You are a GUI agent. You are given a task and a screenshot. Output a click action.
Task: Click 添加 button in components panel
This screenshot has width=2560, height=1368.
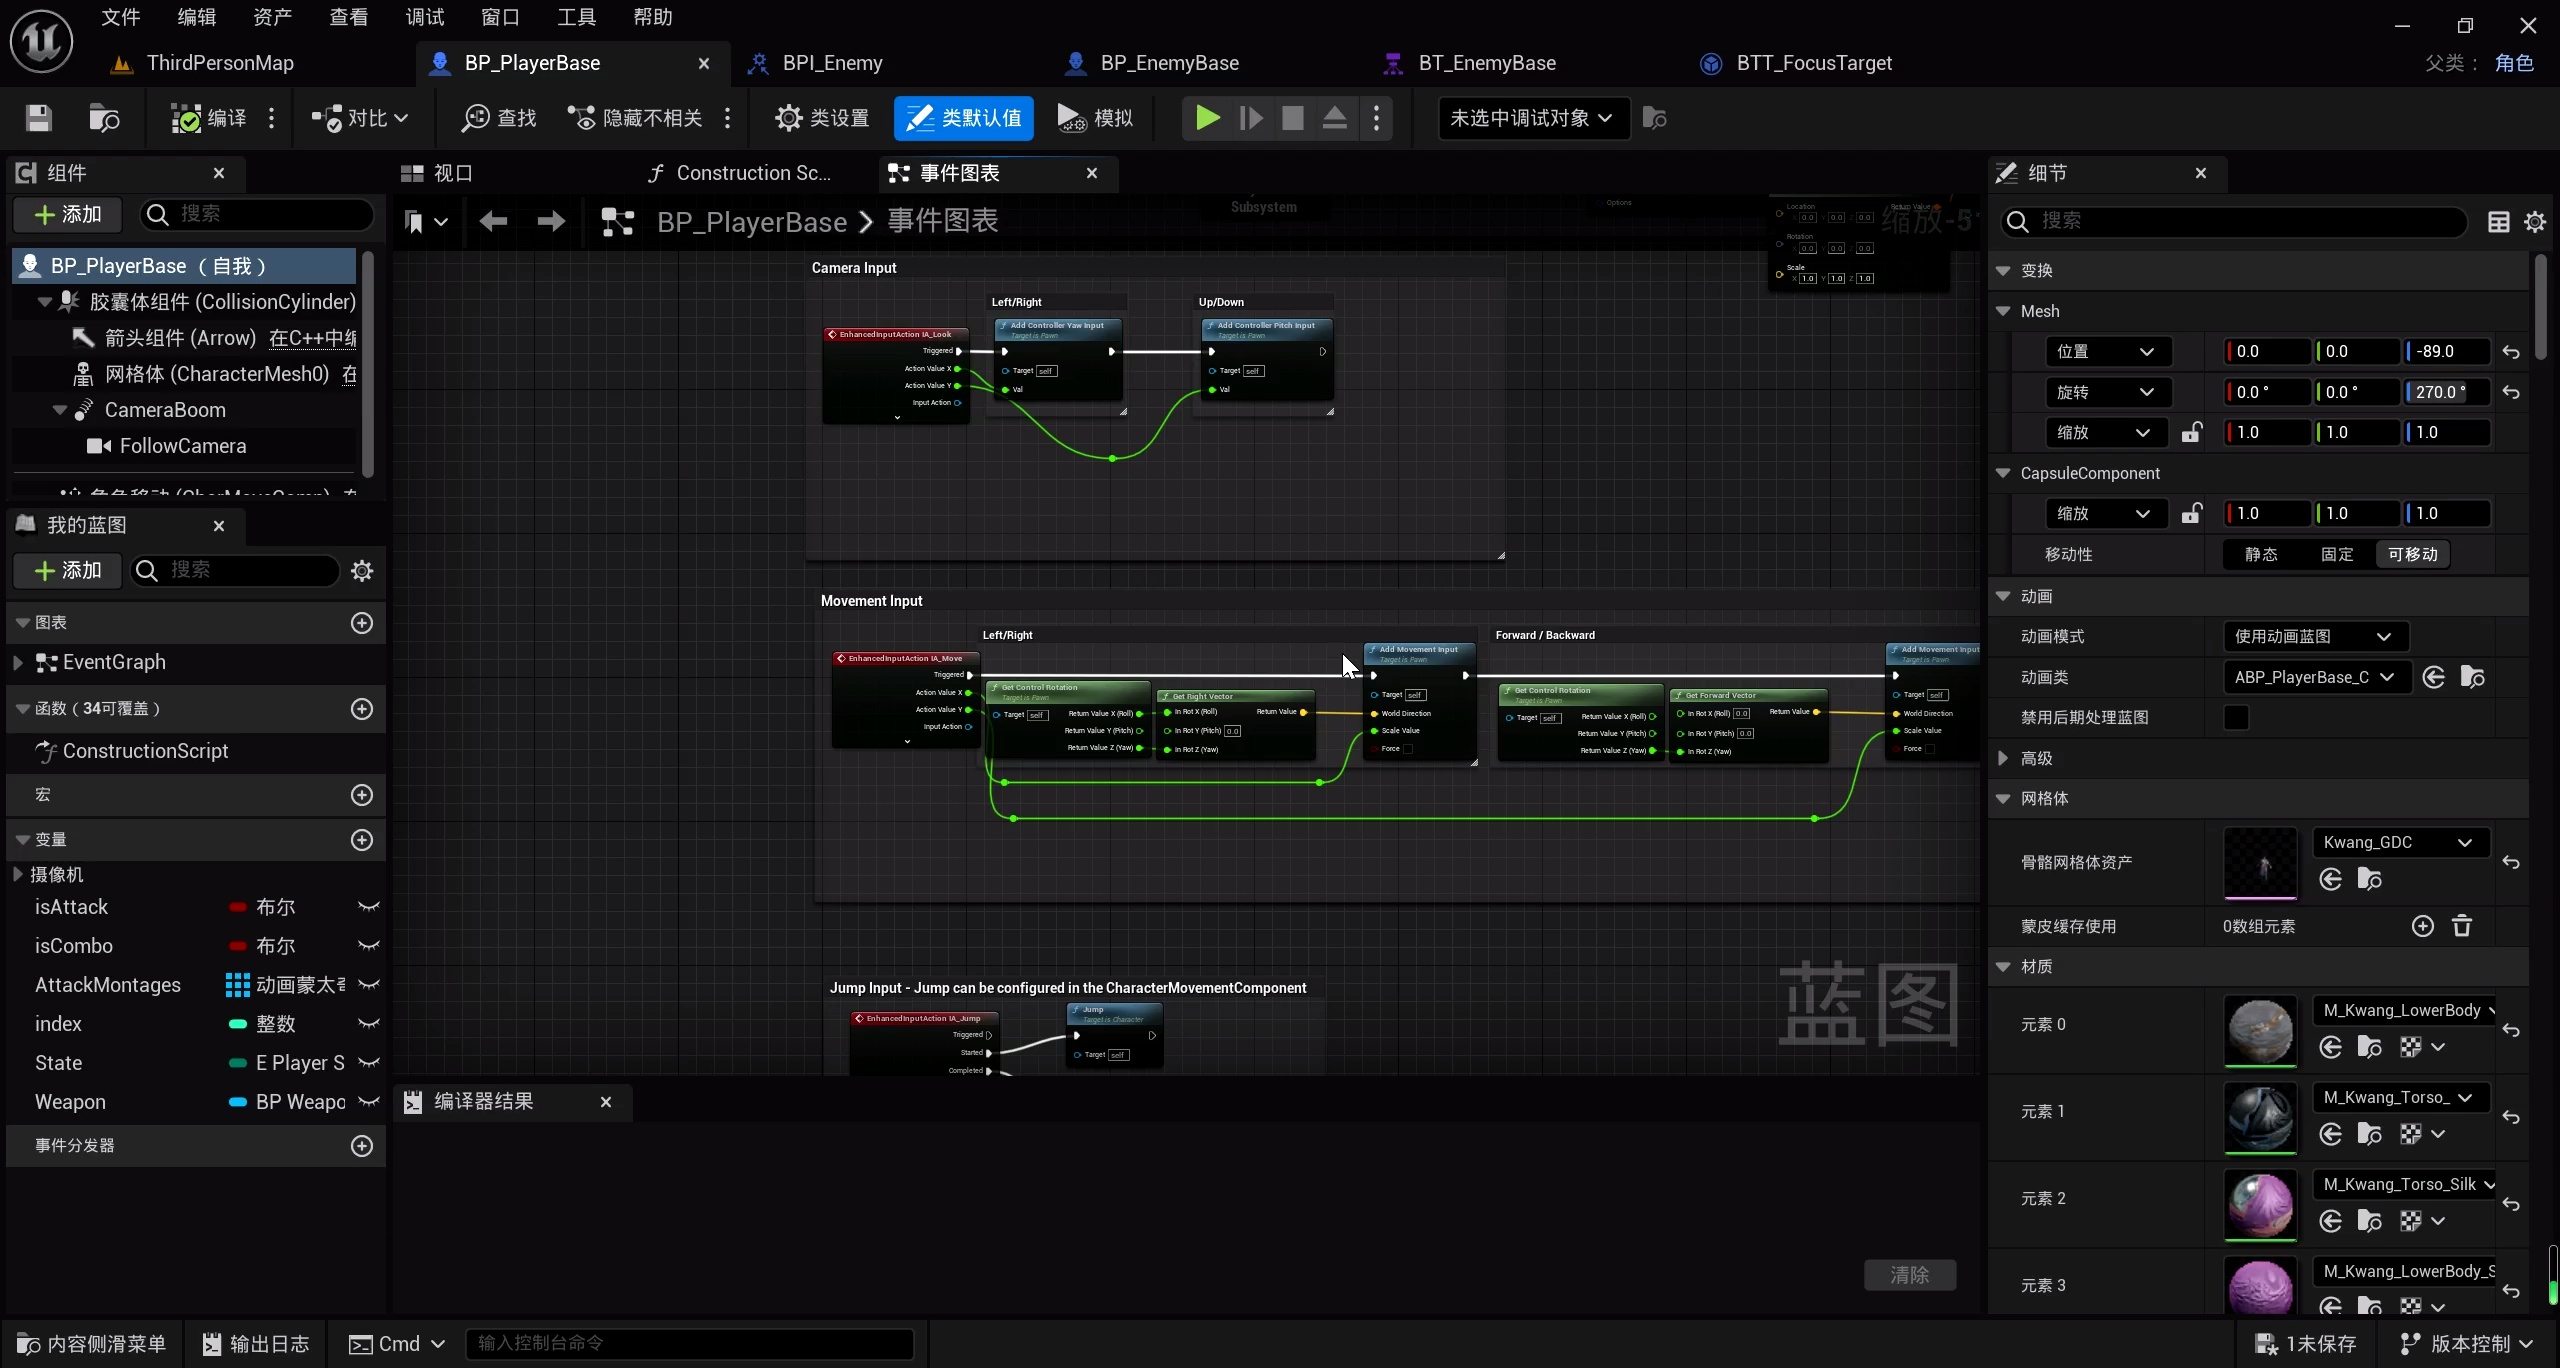click(x=68, y=214)
